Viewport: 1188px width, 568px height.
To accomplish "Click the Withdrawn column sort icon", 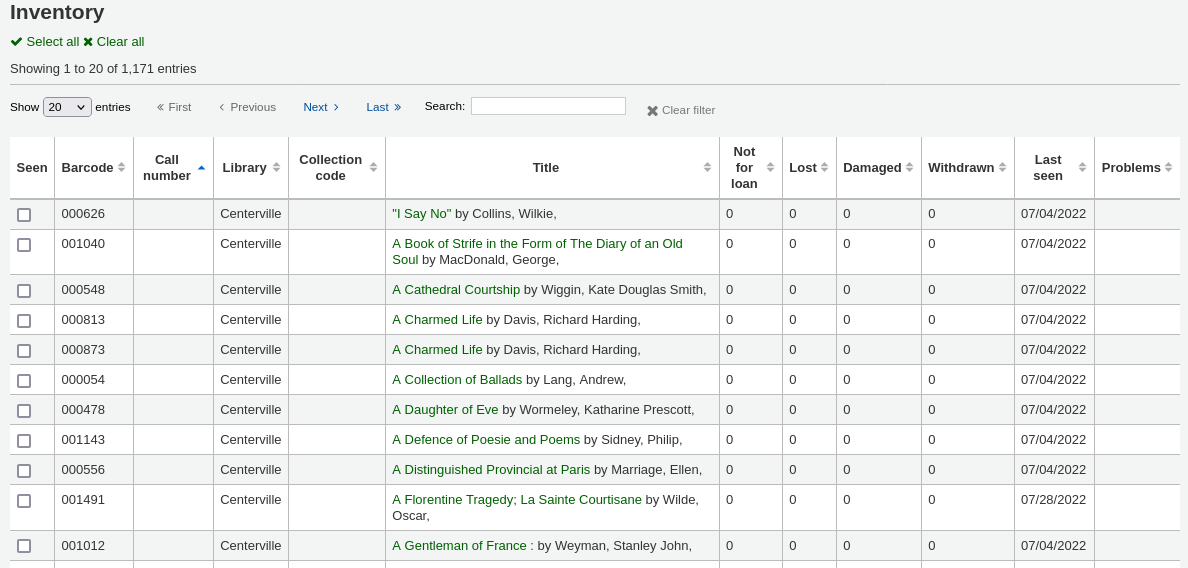I will pyautogui.click(x=1002, y=168).
